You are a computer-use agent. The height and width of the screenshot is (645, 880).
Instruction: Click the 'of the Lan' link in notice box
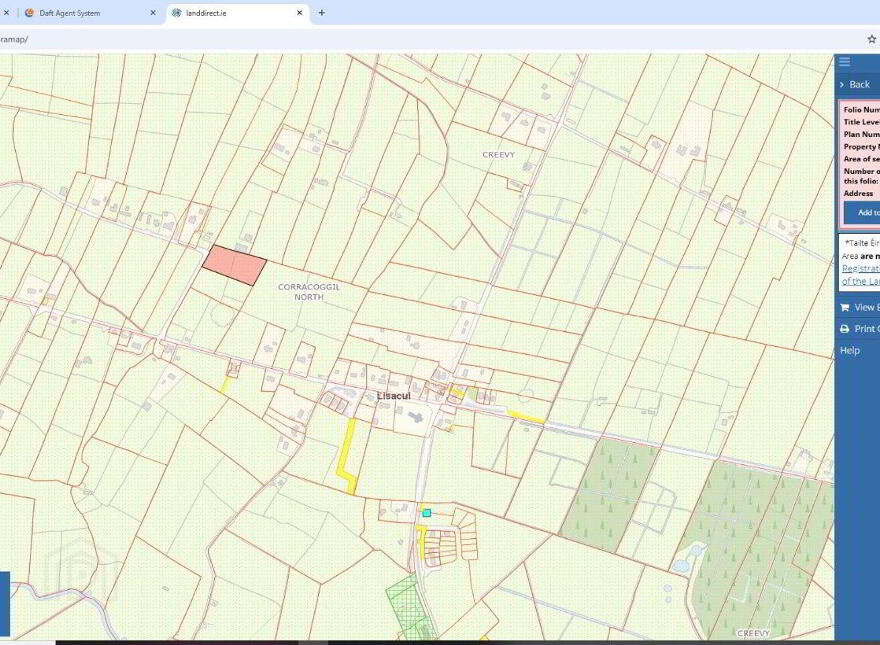click(x=861, y=281)
